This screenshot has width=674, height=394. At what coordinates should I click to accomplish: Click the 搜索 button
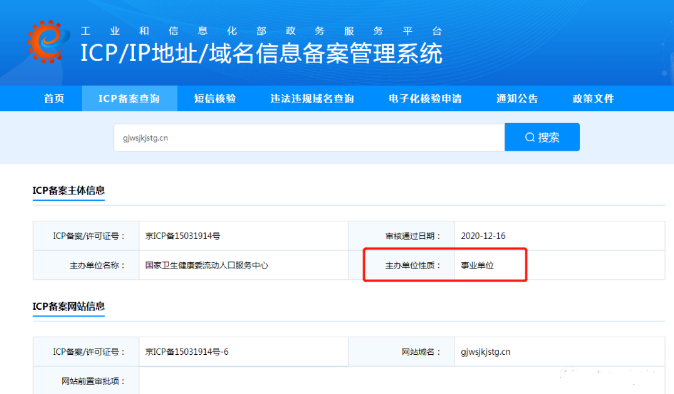pos(542,137)
